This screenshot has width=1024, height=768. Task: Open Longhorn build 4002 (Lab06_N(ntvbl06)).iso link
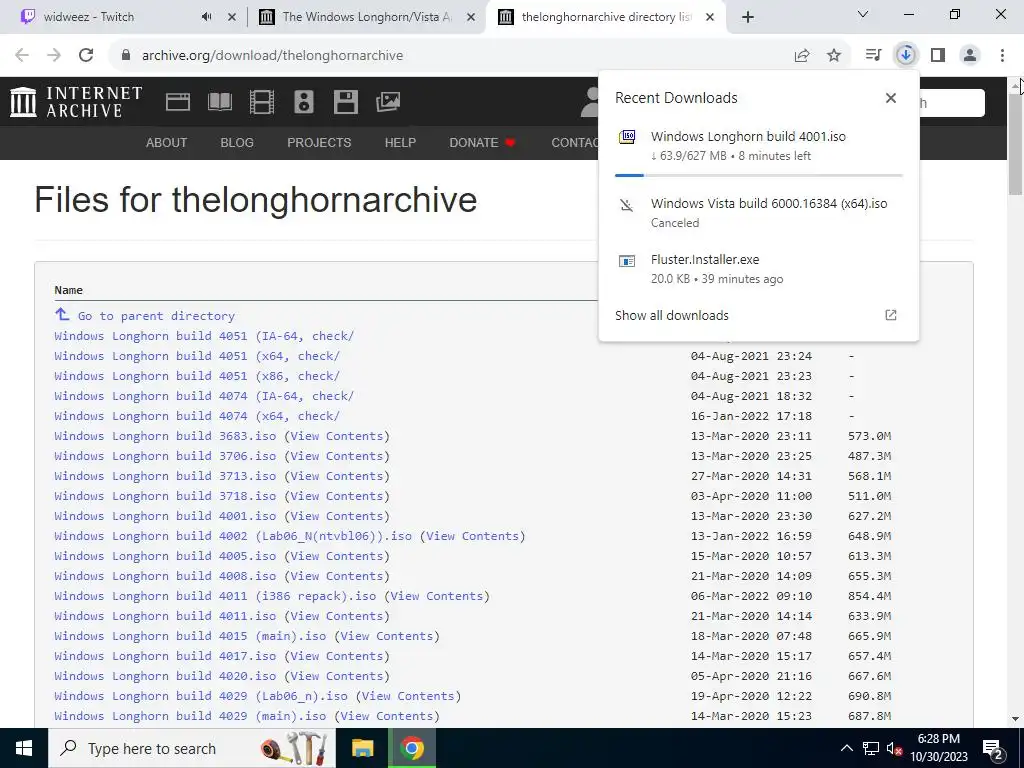pos(233,536)
